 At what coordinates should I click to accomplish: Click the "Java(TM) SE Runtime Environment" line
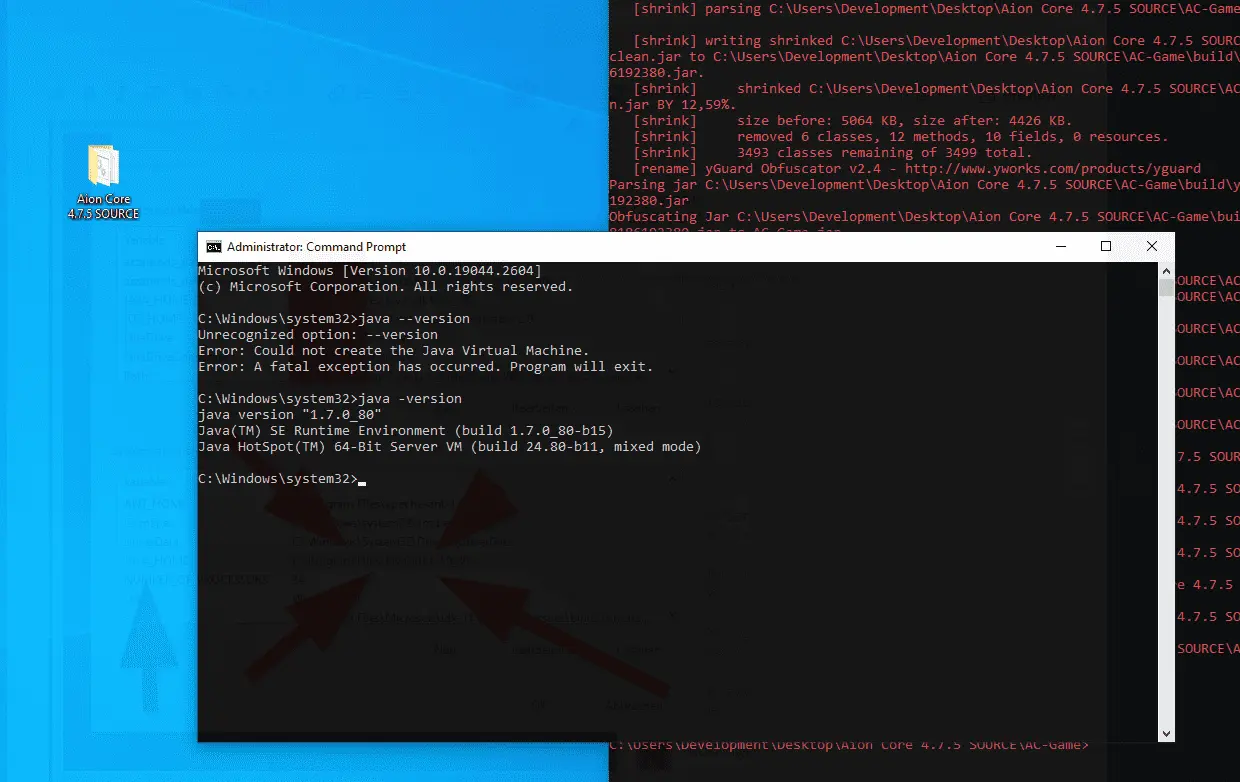pos(406,431)
